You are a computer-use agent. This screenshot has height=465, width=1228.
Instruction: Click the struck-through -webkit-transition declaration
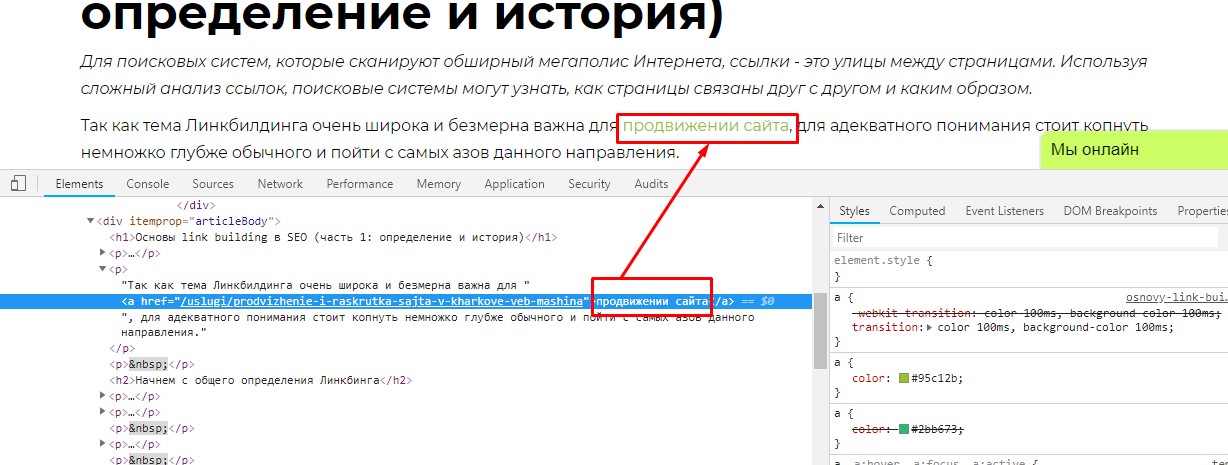tap(1037, 313)
